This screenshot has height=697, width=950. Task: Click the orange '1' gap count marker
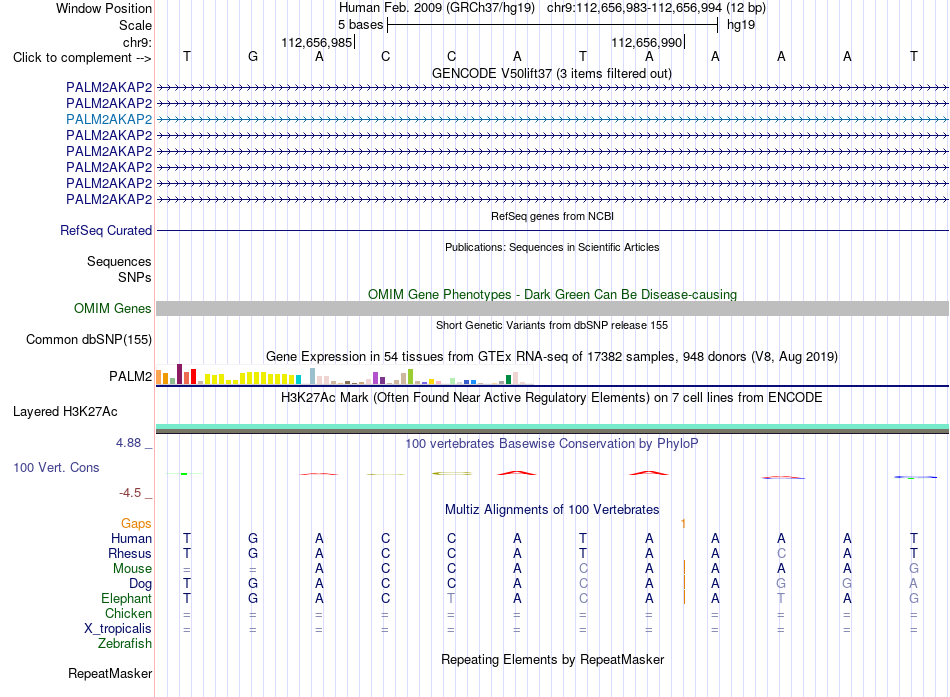pos(683,524)
